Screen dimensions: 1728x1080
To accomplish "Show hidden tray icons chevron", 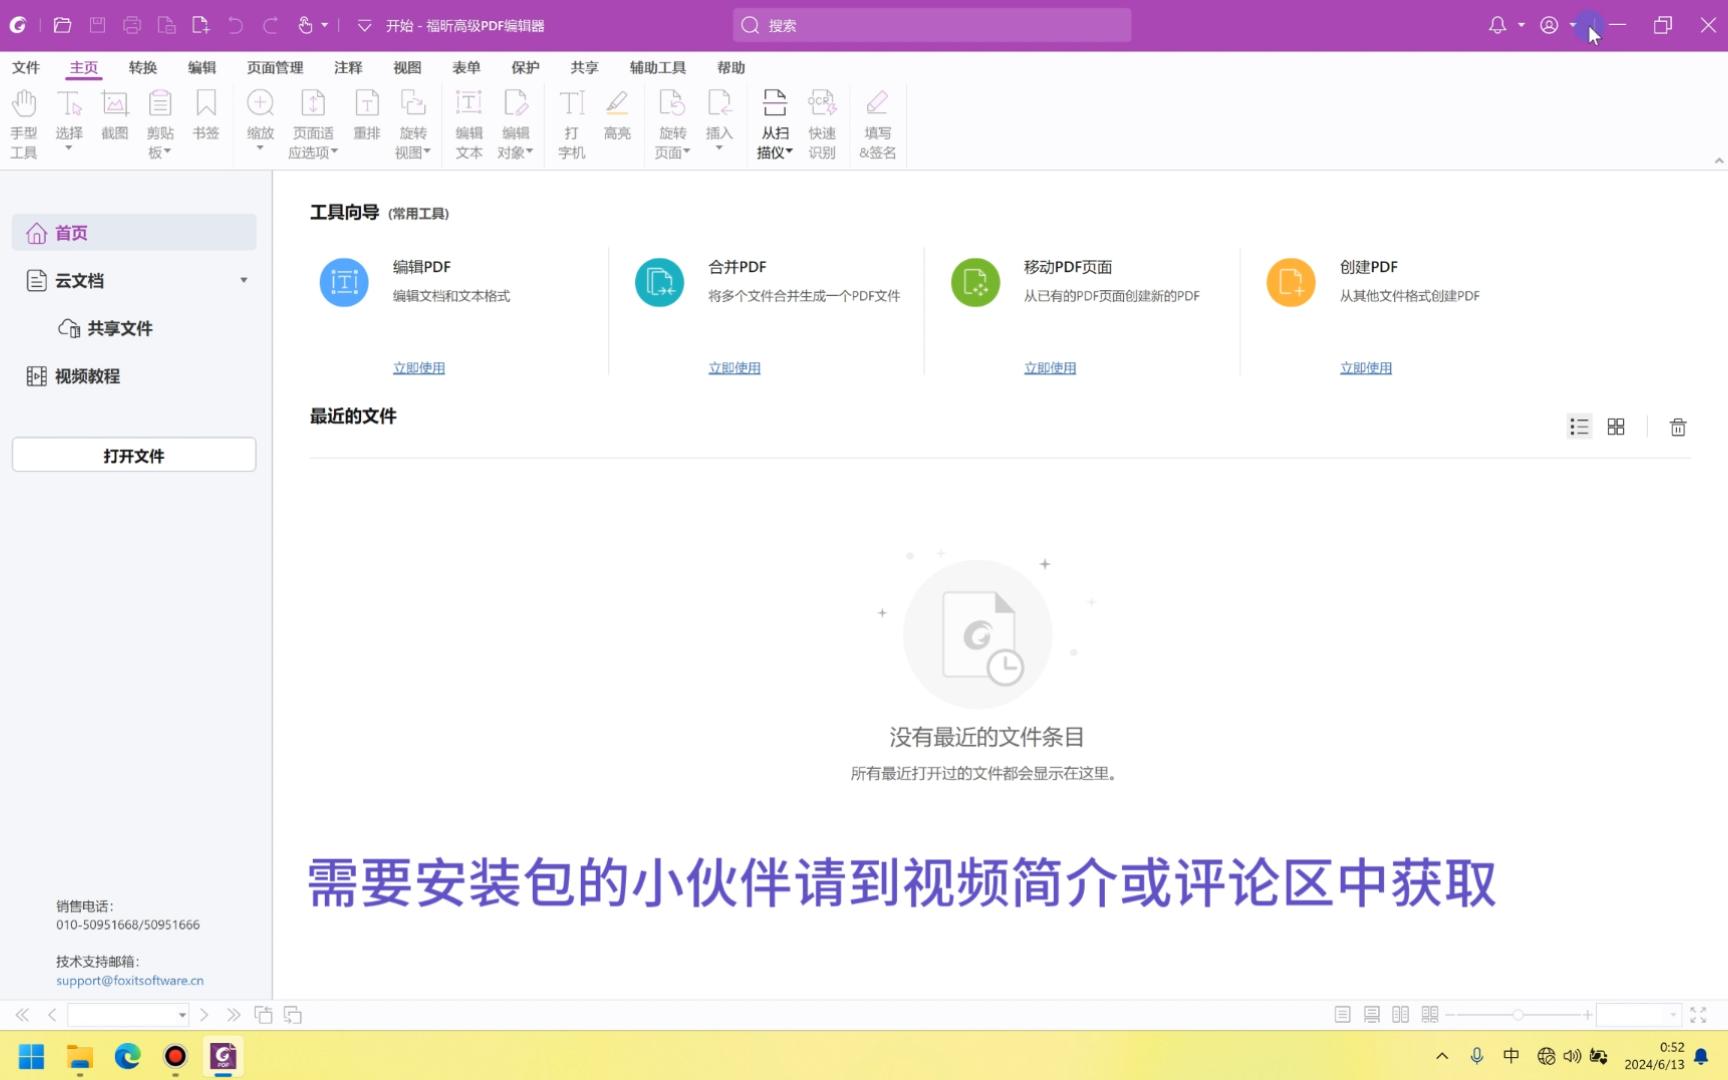I will coord(1442,1056).
